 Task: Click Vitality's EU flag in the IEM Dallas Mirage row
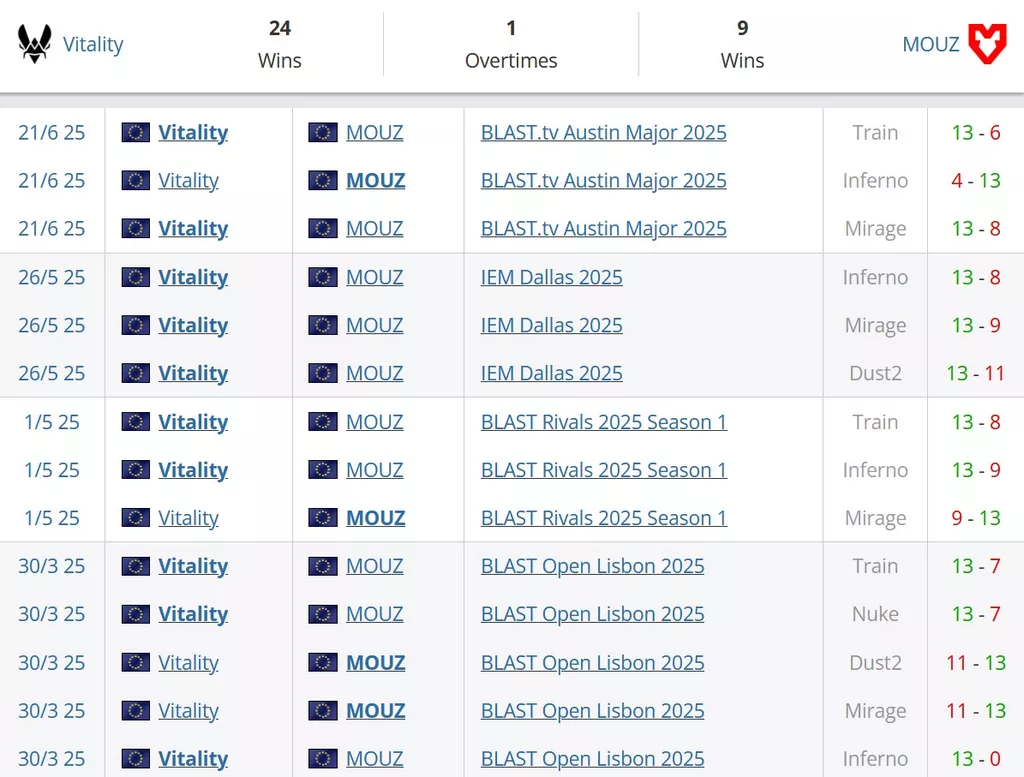click(136, 325)
